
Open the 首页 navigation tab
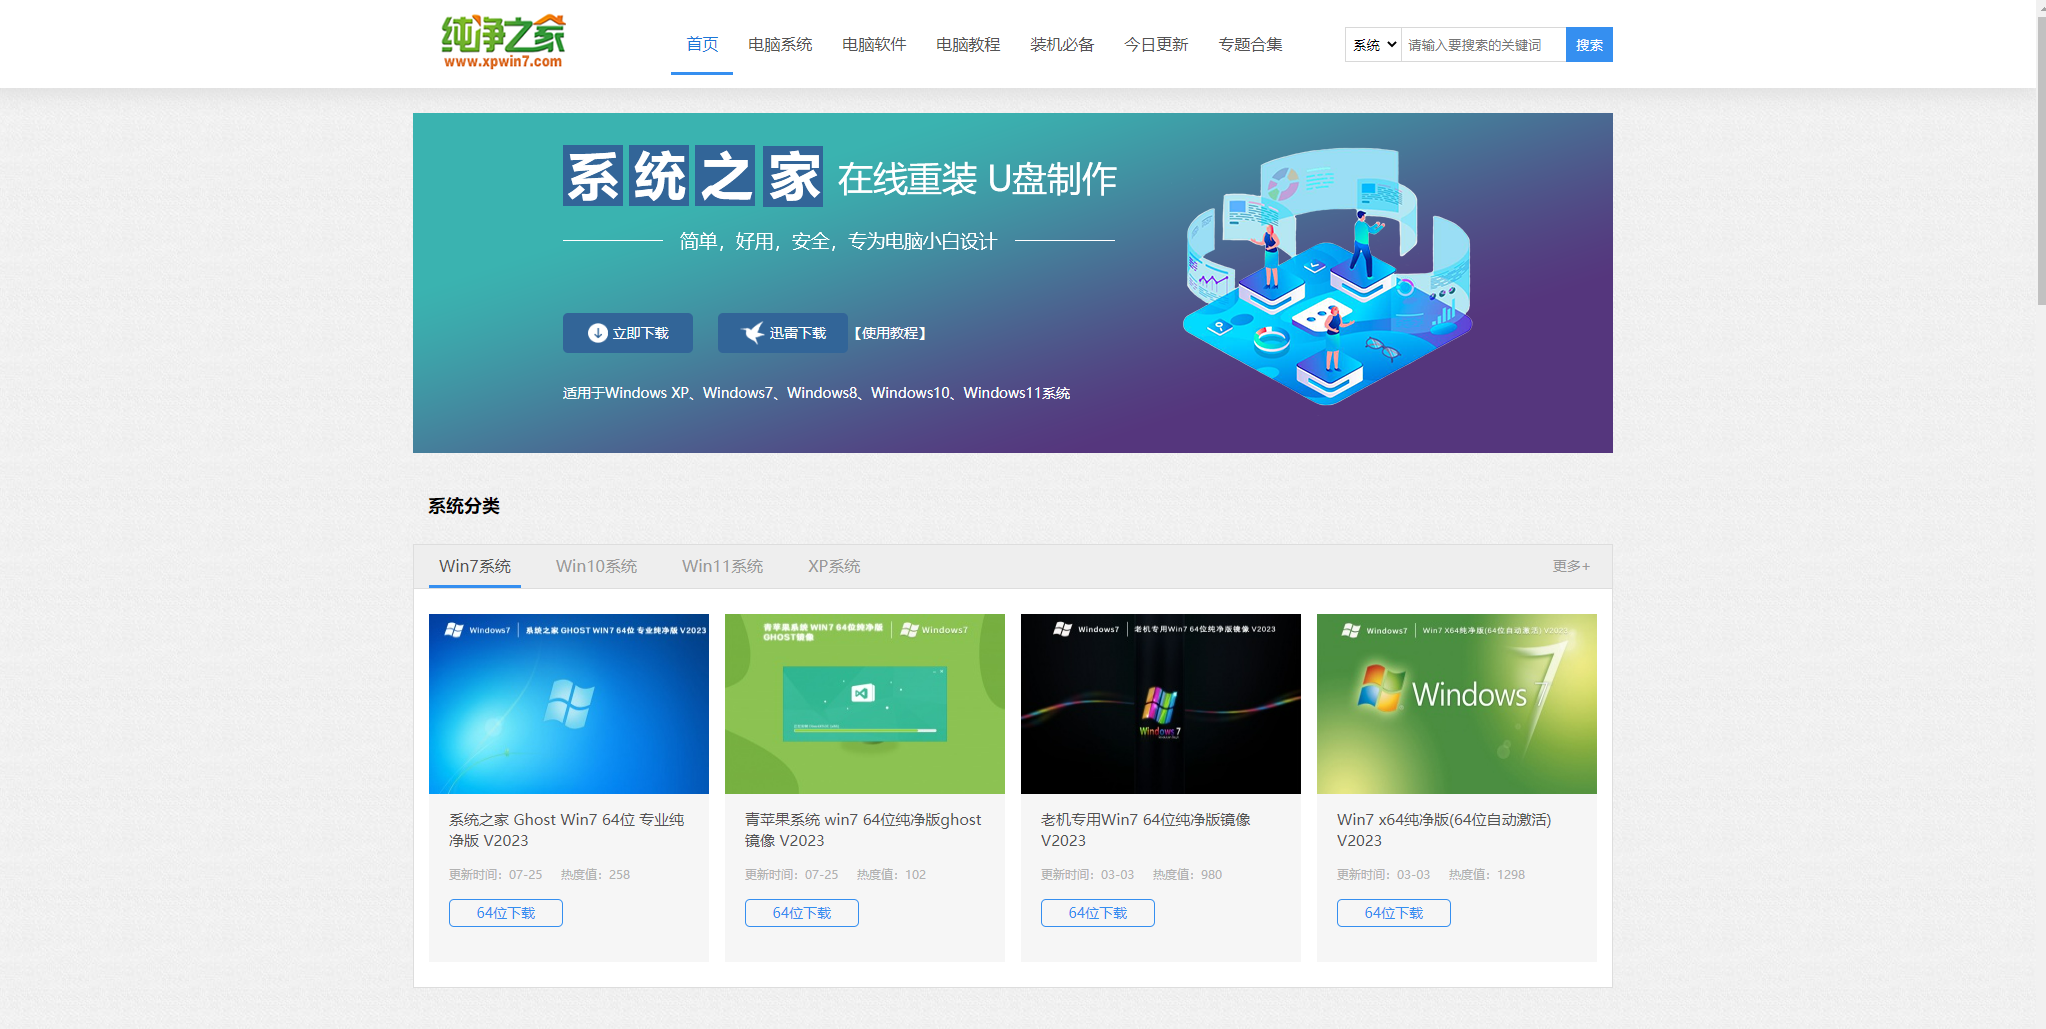[x=702, y=44]
